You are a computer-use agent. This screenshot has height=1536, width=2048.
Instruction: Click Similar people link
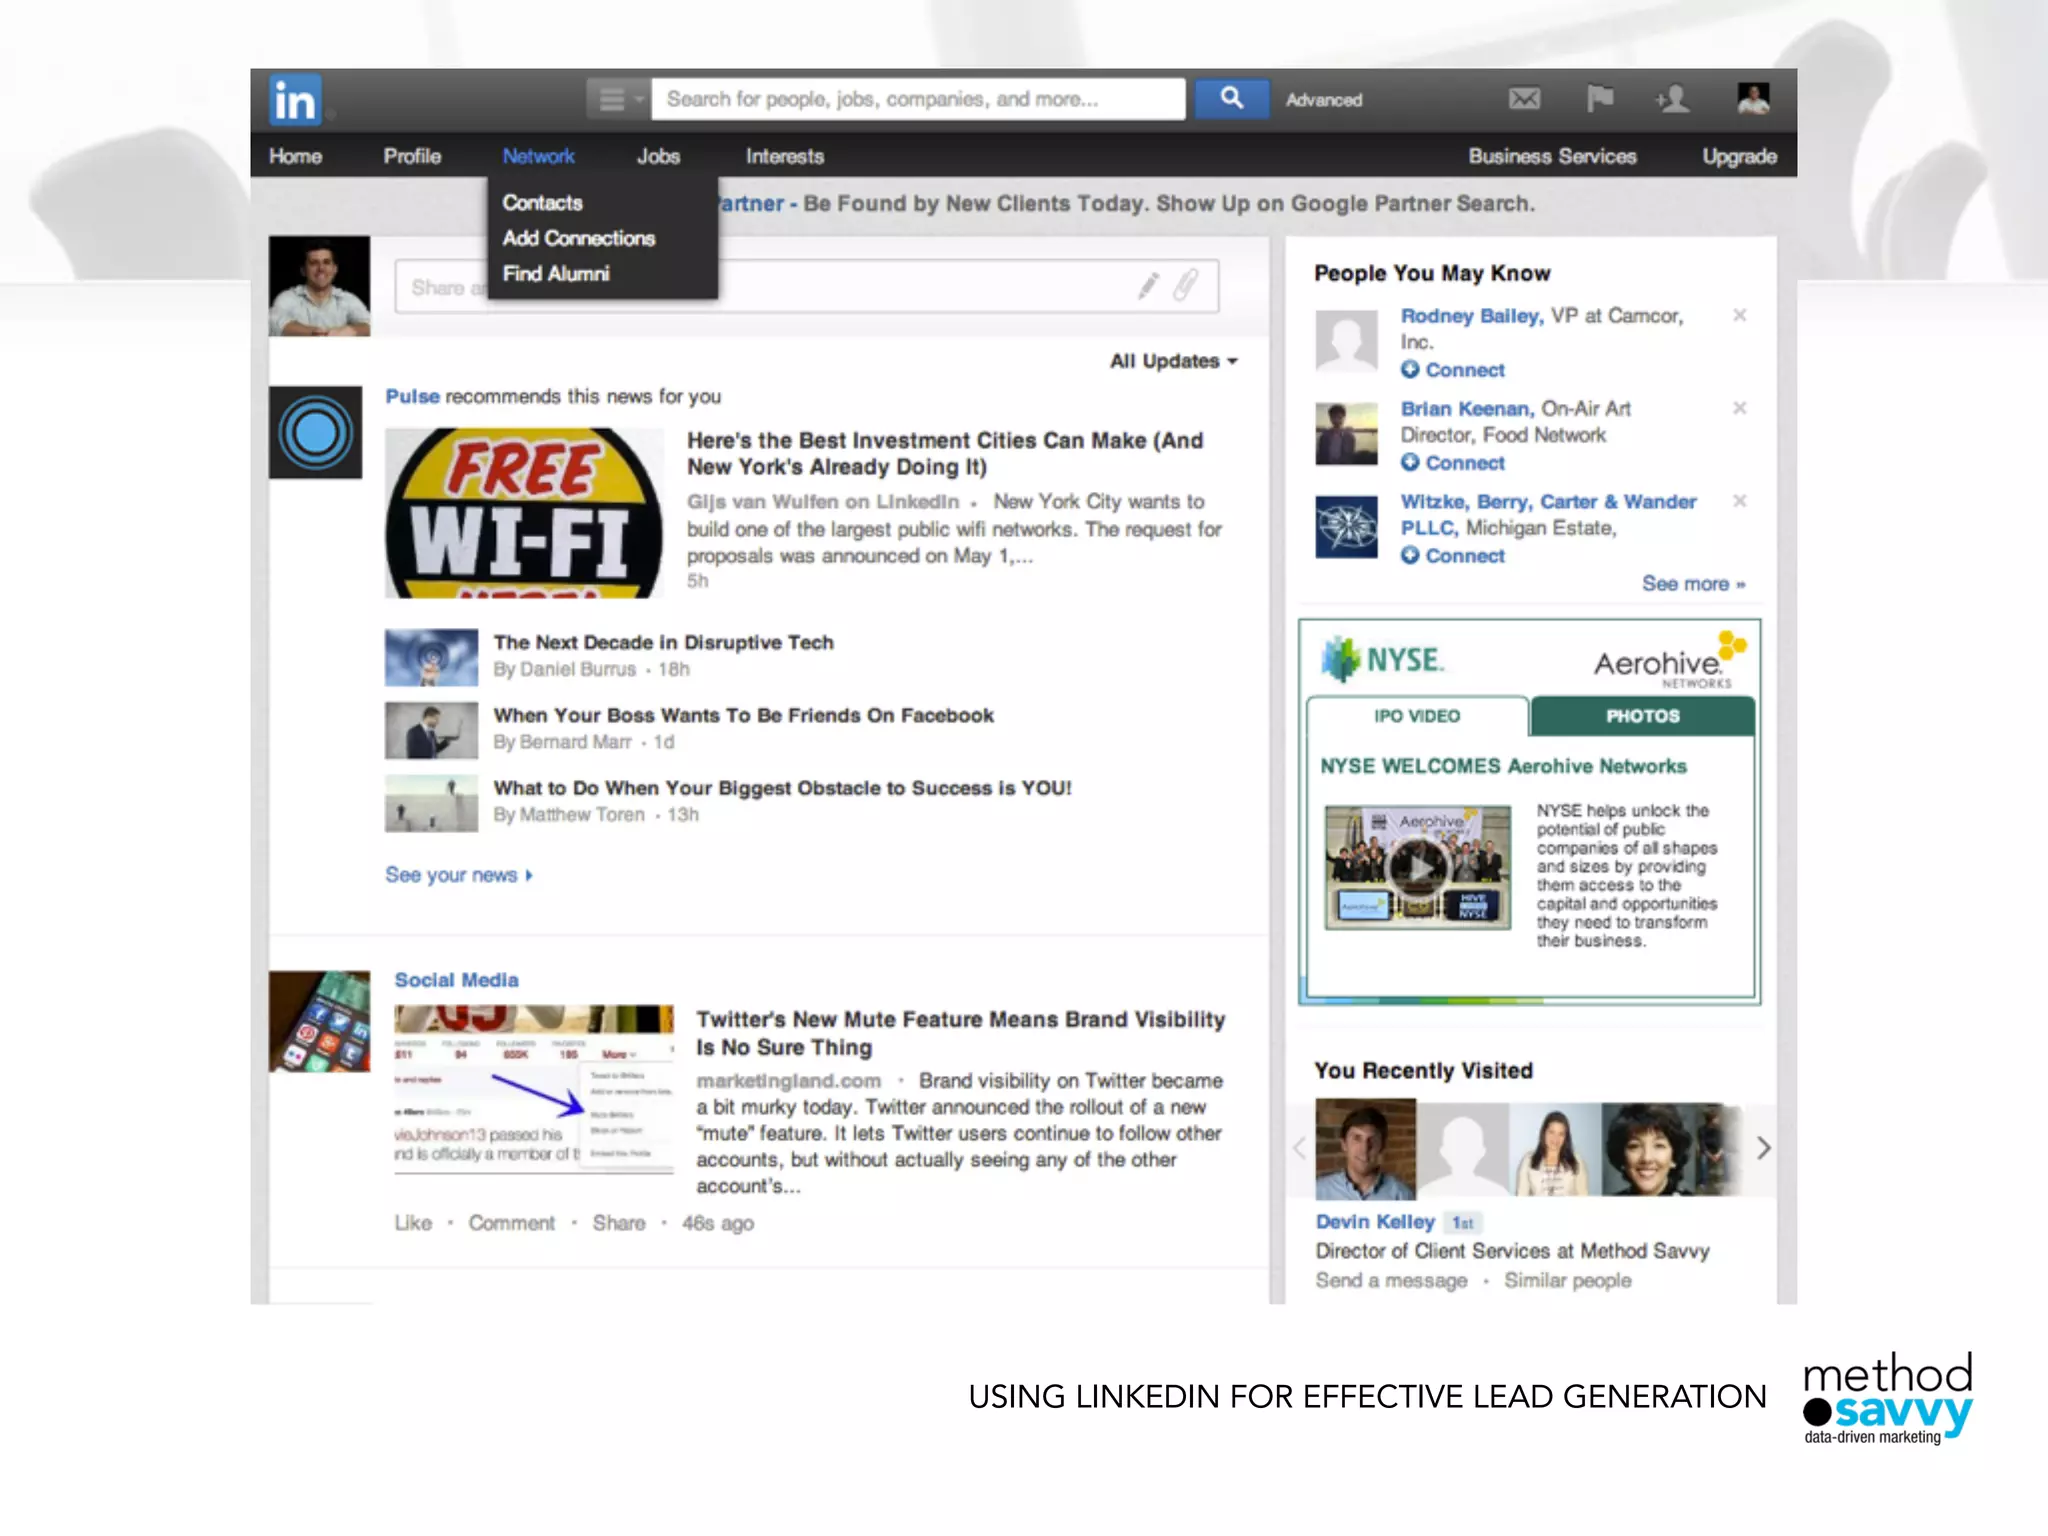click(1567, 1281)
